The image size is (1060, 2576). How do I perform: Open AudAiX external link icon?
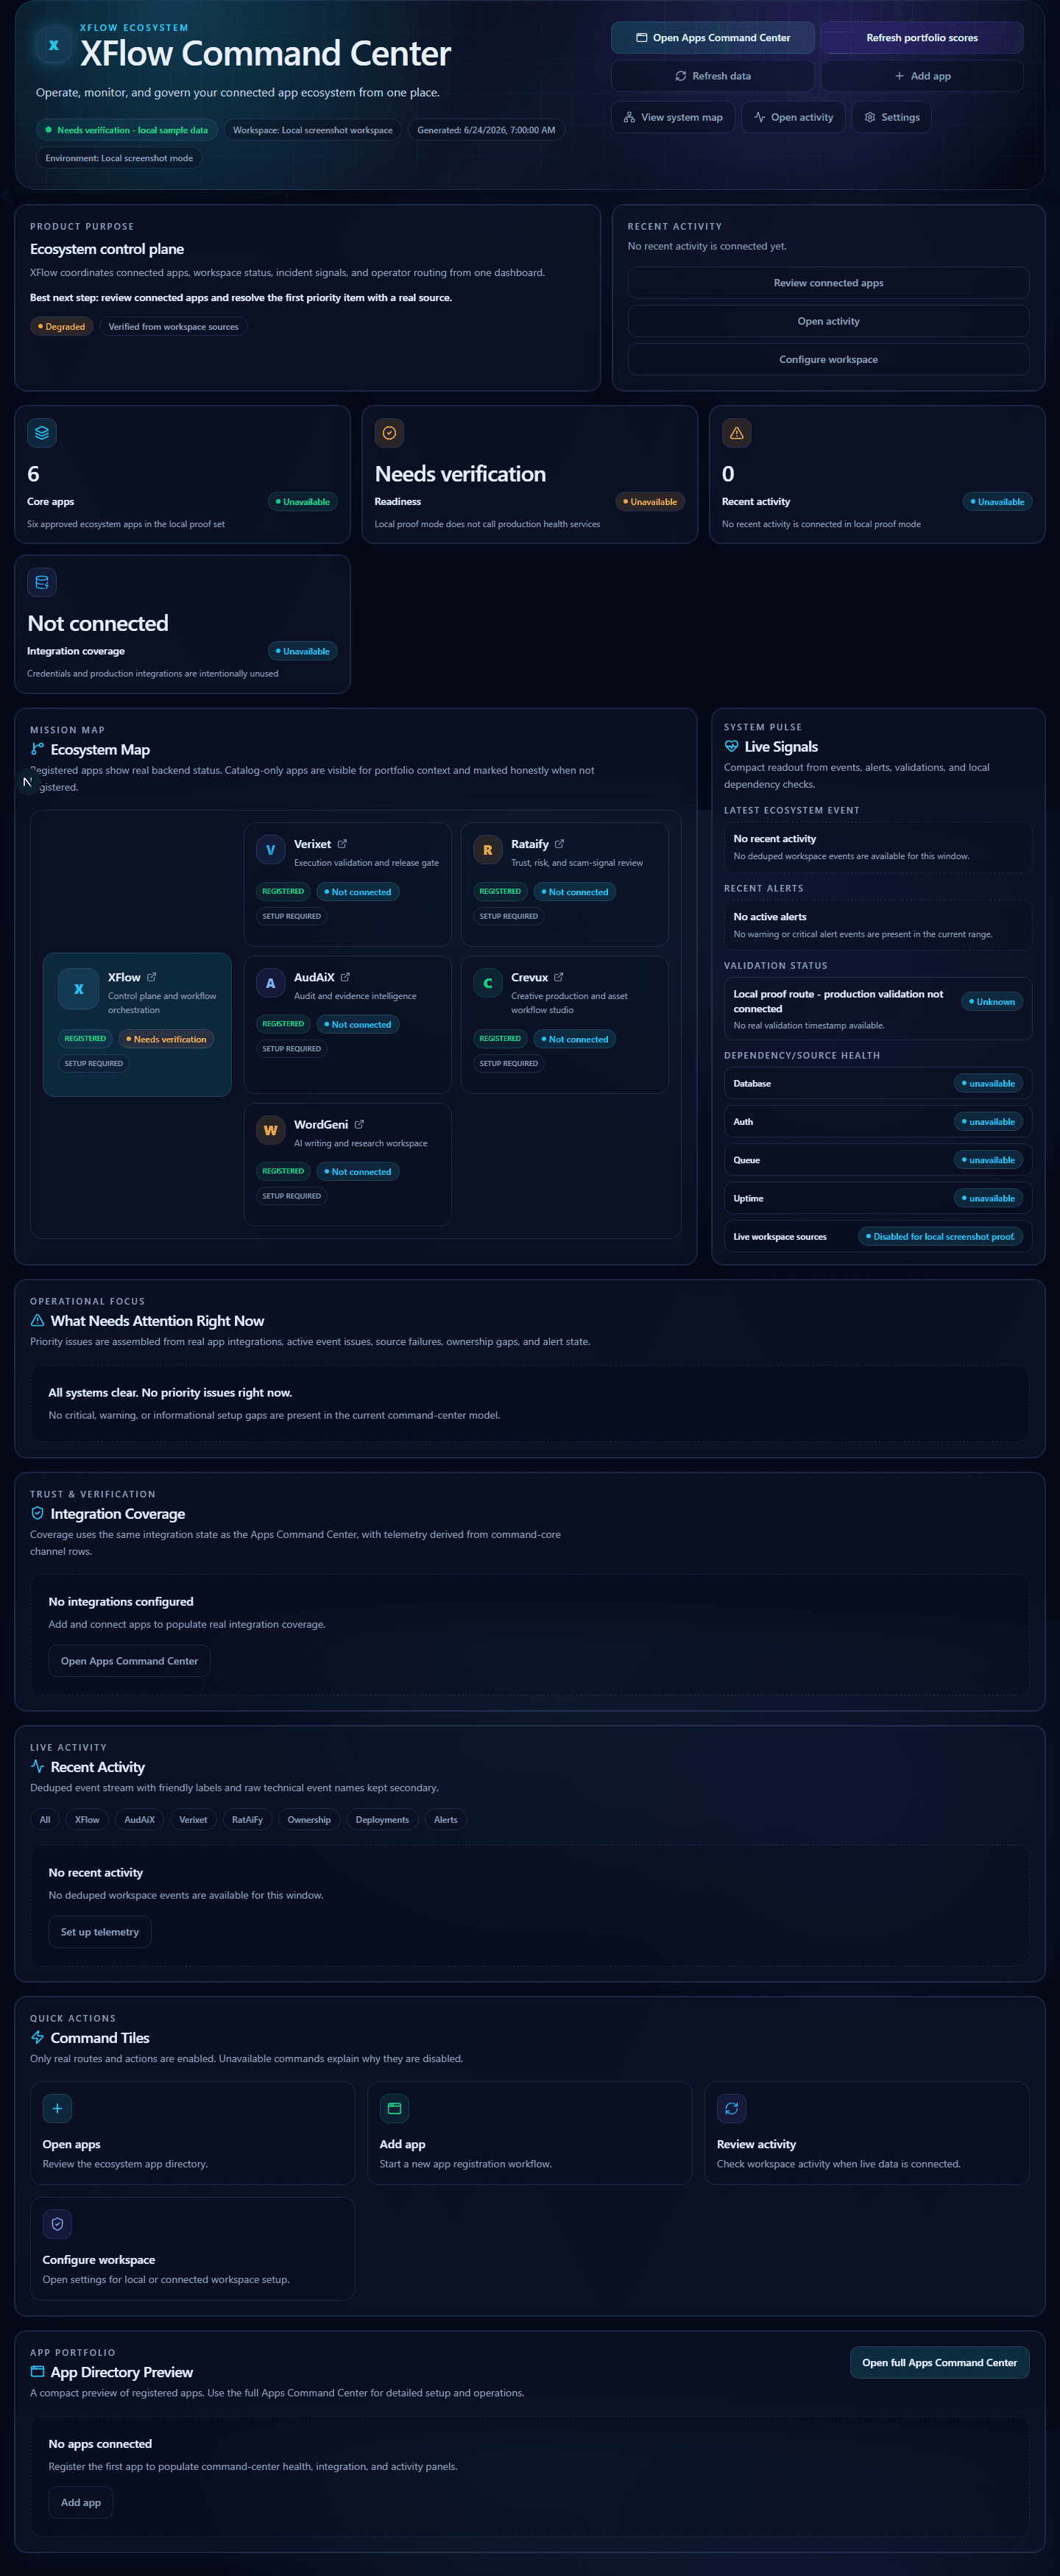[x=345, y=977]
